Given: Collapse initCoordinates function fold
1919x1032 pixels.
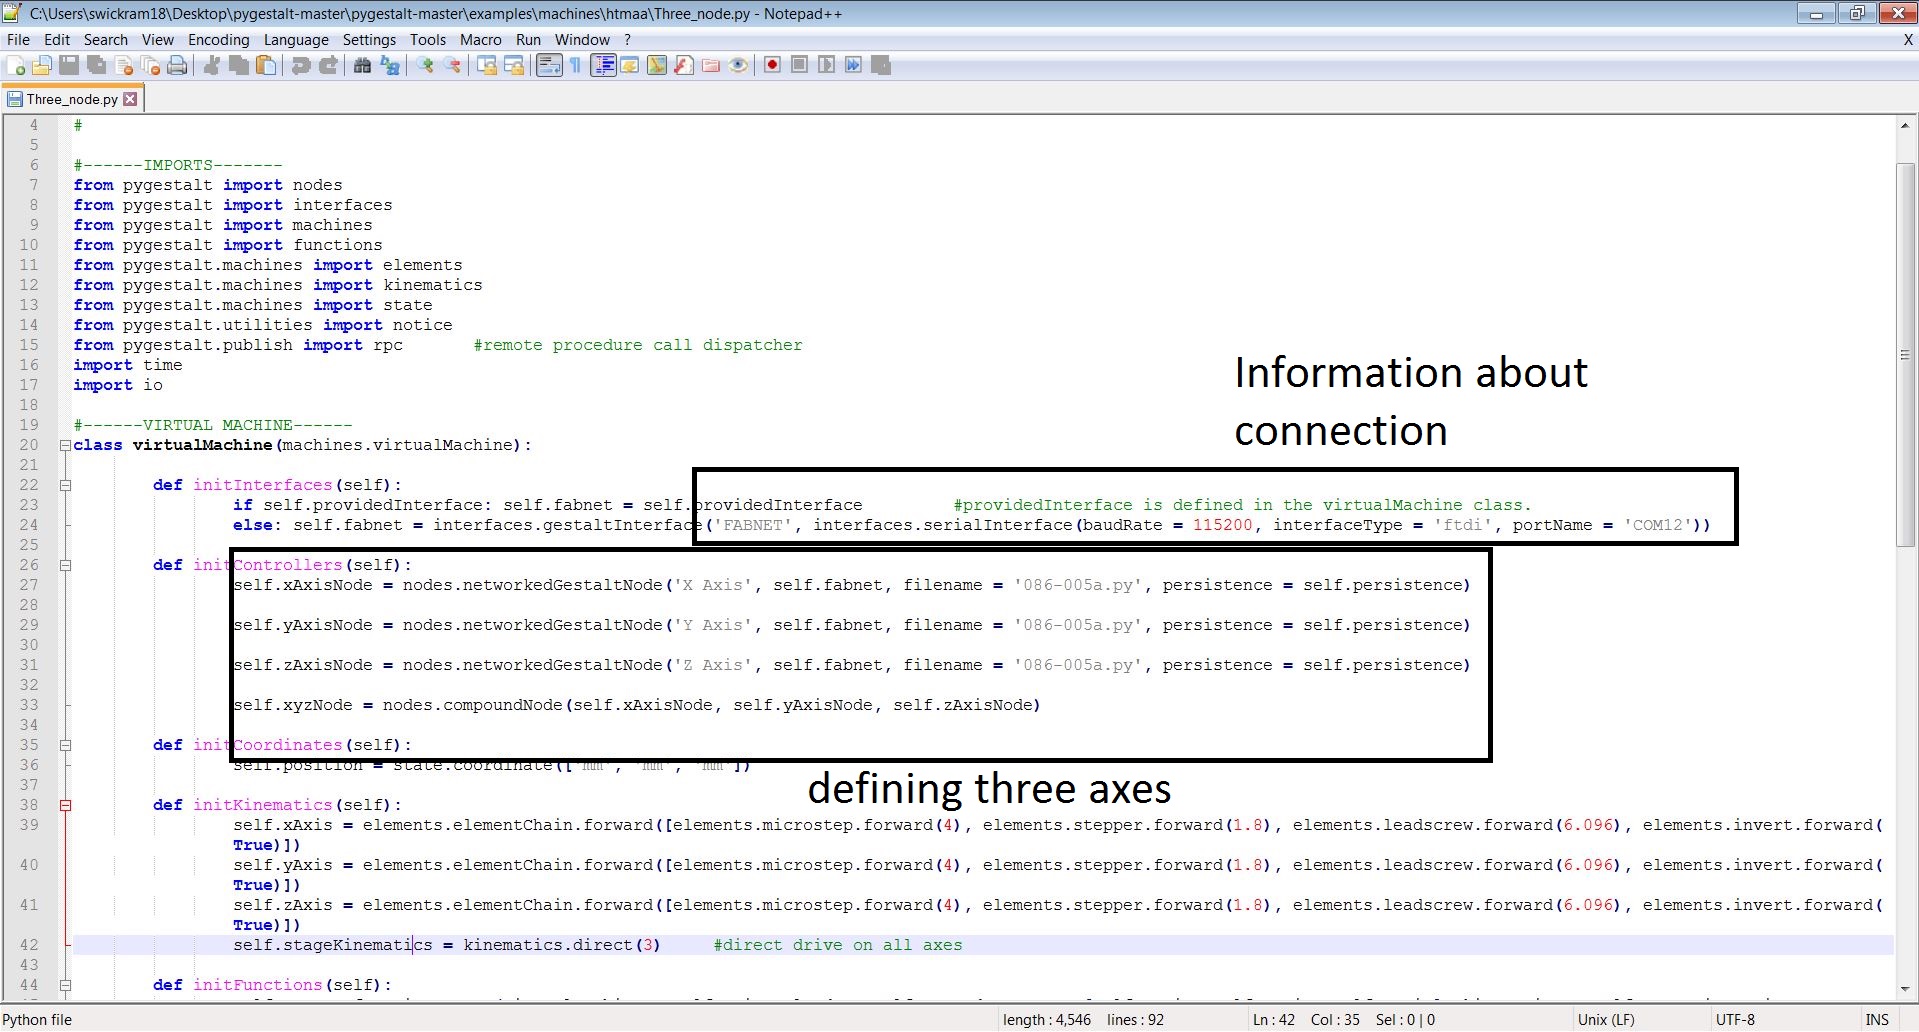Looking at the screenshot, I should click(65, 745).
